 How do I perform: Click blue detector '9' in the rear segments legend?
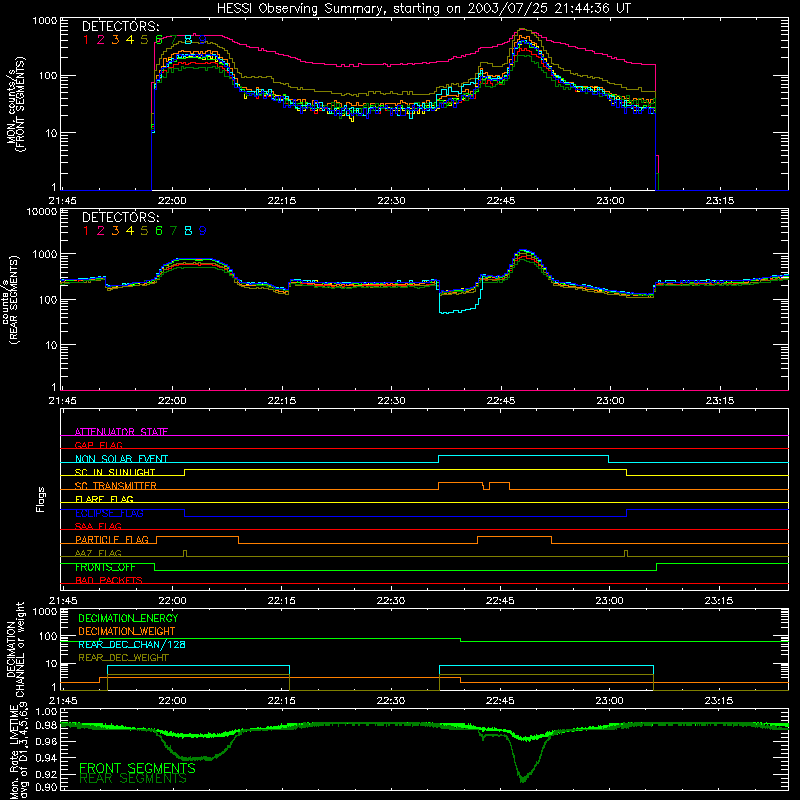(x=203, y=231)
